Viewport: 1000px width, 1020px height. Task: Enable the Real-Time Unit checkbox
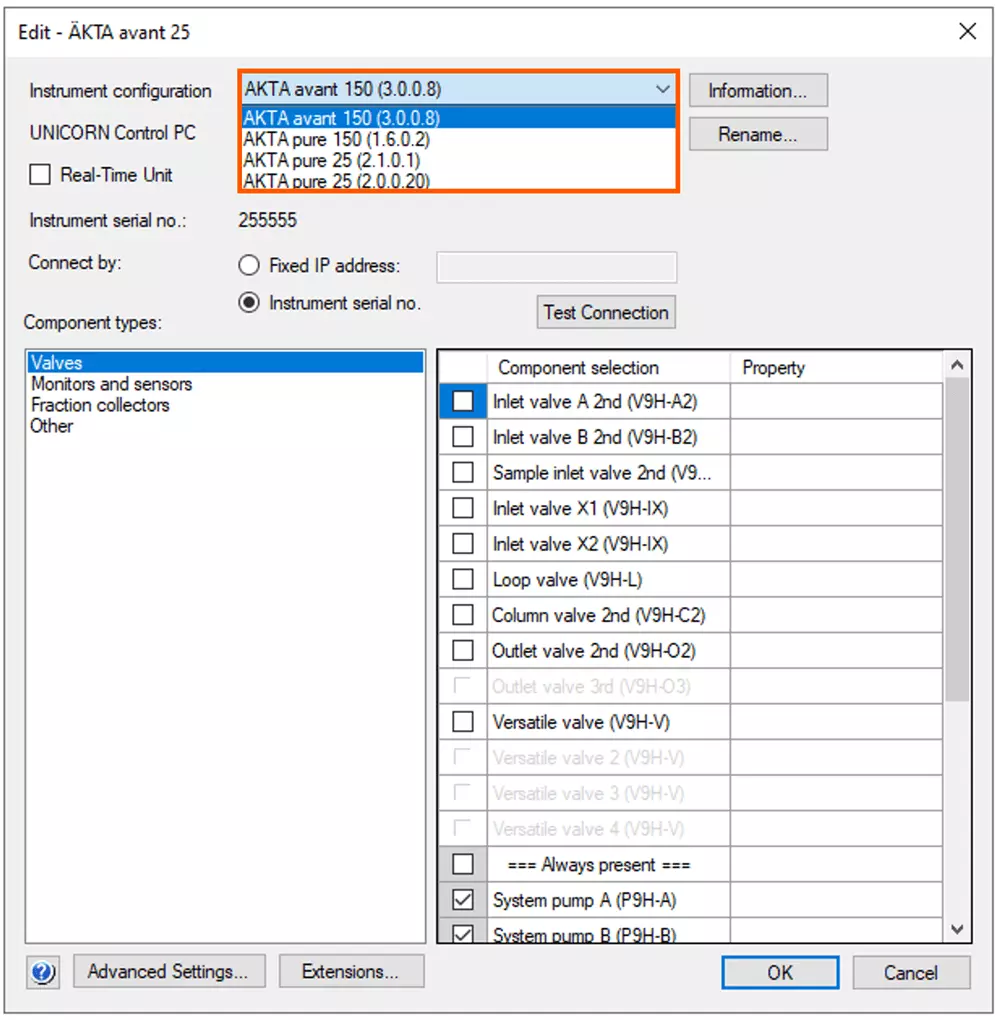click(x=40, y=175)
